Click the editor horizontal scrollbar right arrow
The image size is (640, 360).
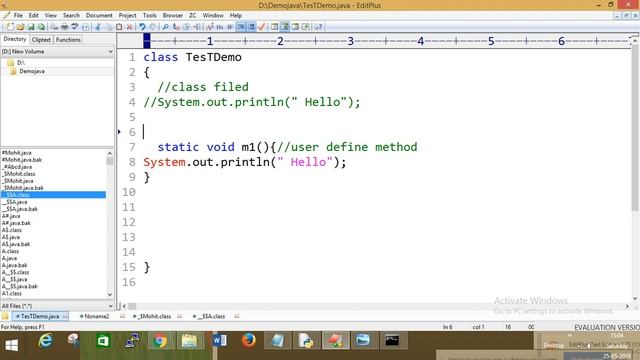coord(627,306)
